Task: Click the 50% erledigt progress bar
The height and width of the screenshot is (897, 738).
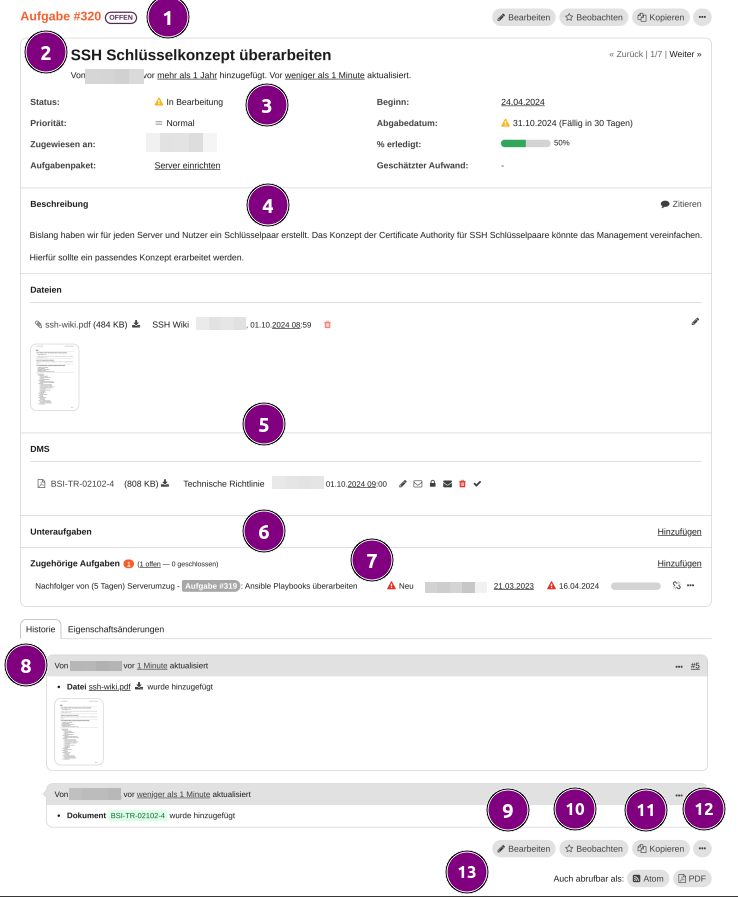Action: click(x=525, y=143)
